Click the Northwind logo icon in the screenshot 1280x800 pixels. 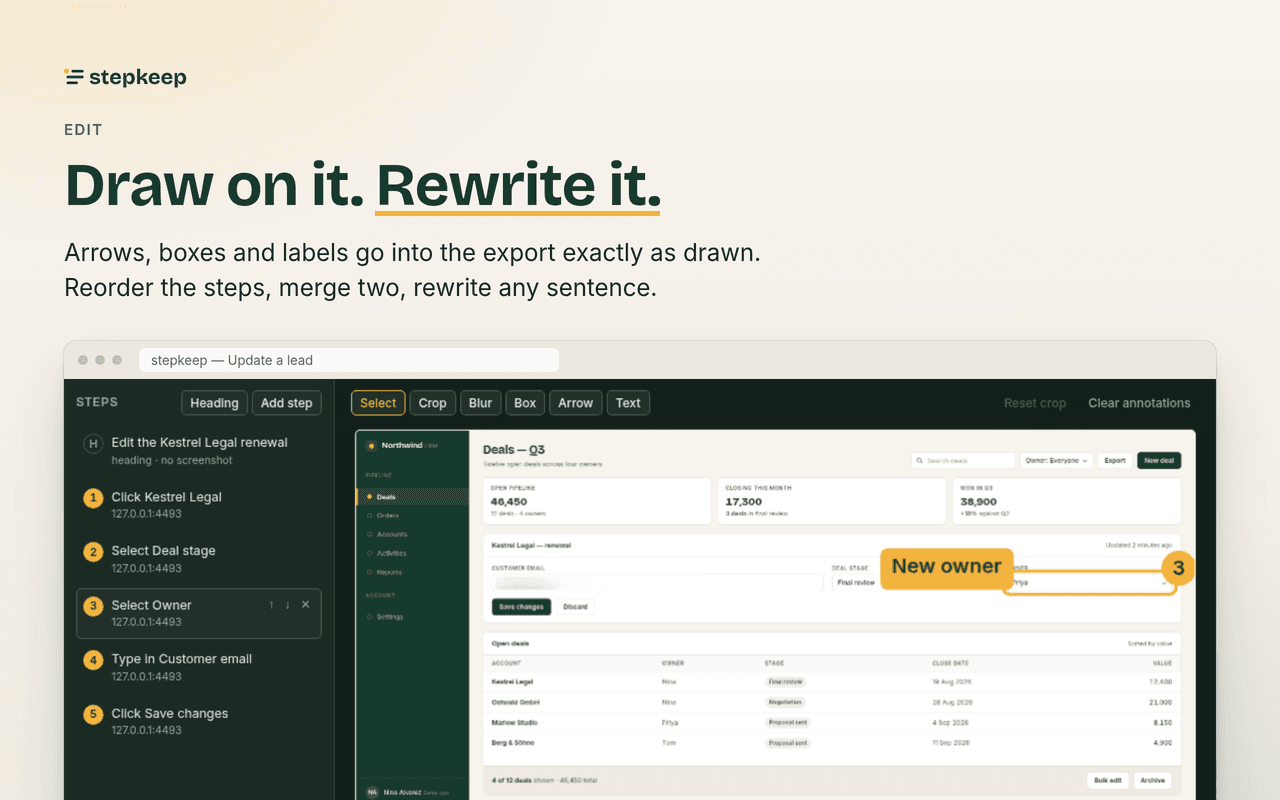click(x=371, y=445)
